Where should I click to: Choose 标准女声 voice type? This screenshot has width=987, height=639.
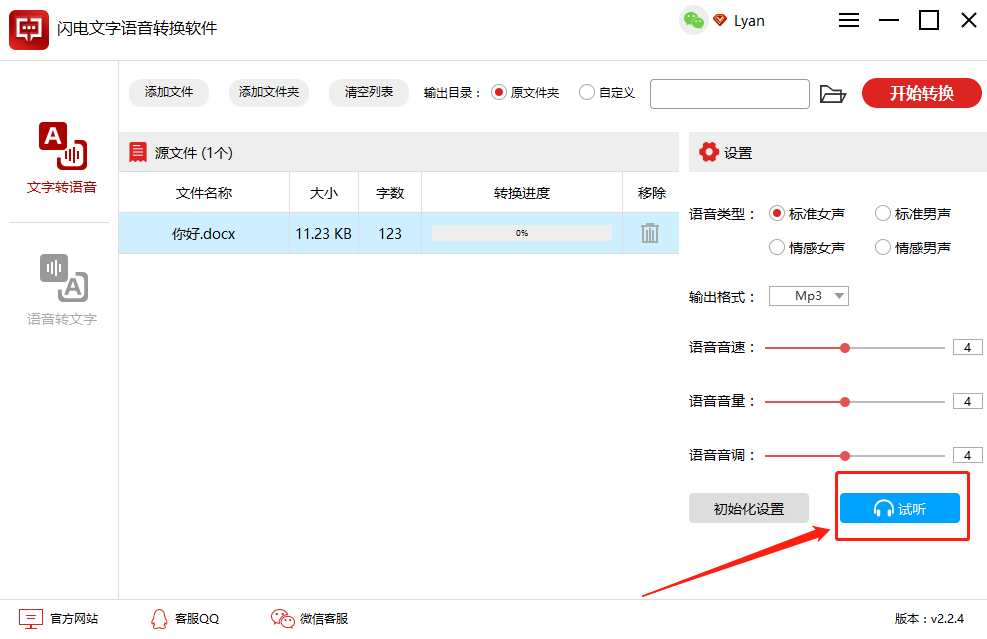[x=807, y=214]
